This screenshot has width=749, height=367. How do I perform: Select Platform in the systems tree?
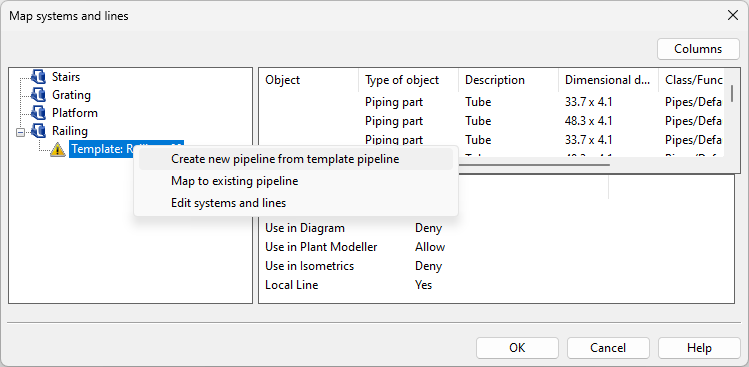(75, 113)
